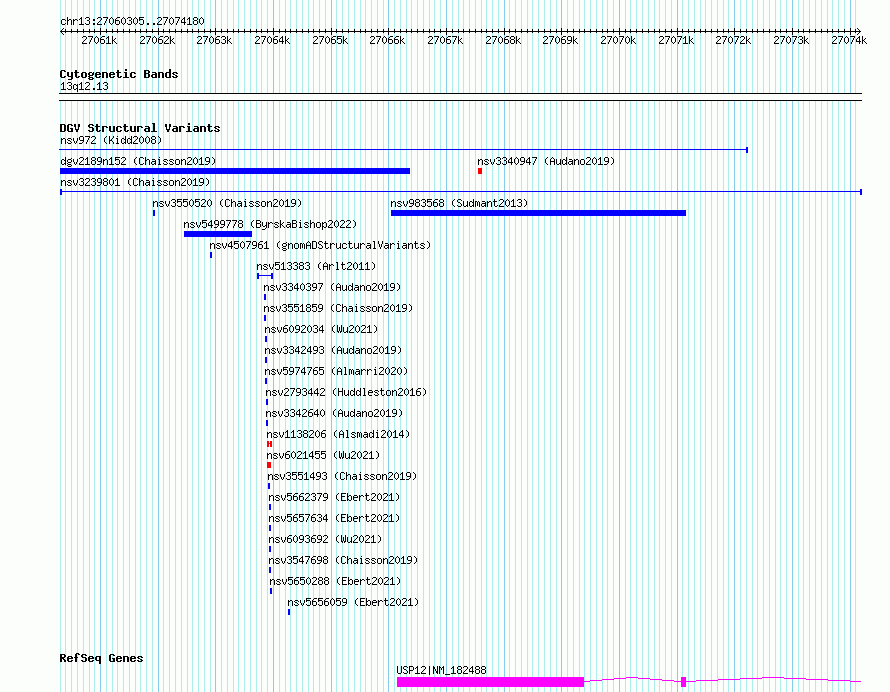The image size is (890, 692).
Task: Click nsv3551493 (Chaisson2019) label
Action: tap(342, 476)
